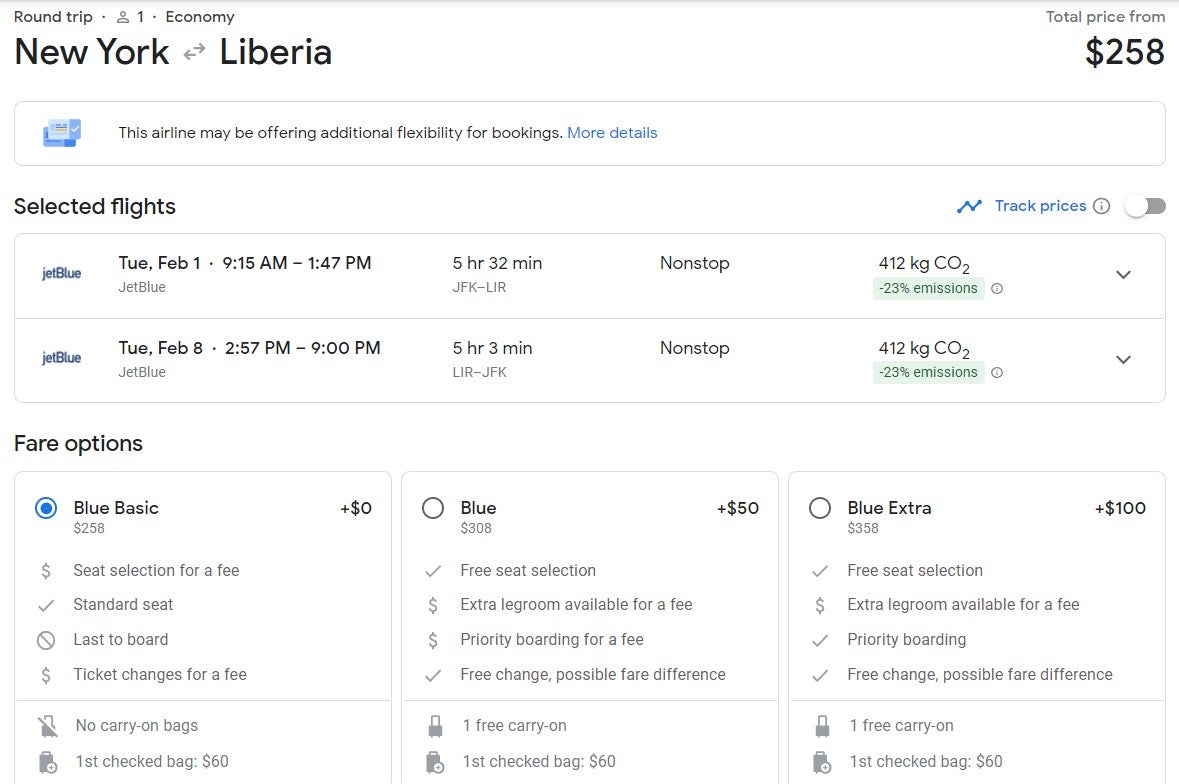Open the More details link
This screenshot has width=1179, height=784.
(612, 133)
